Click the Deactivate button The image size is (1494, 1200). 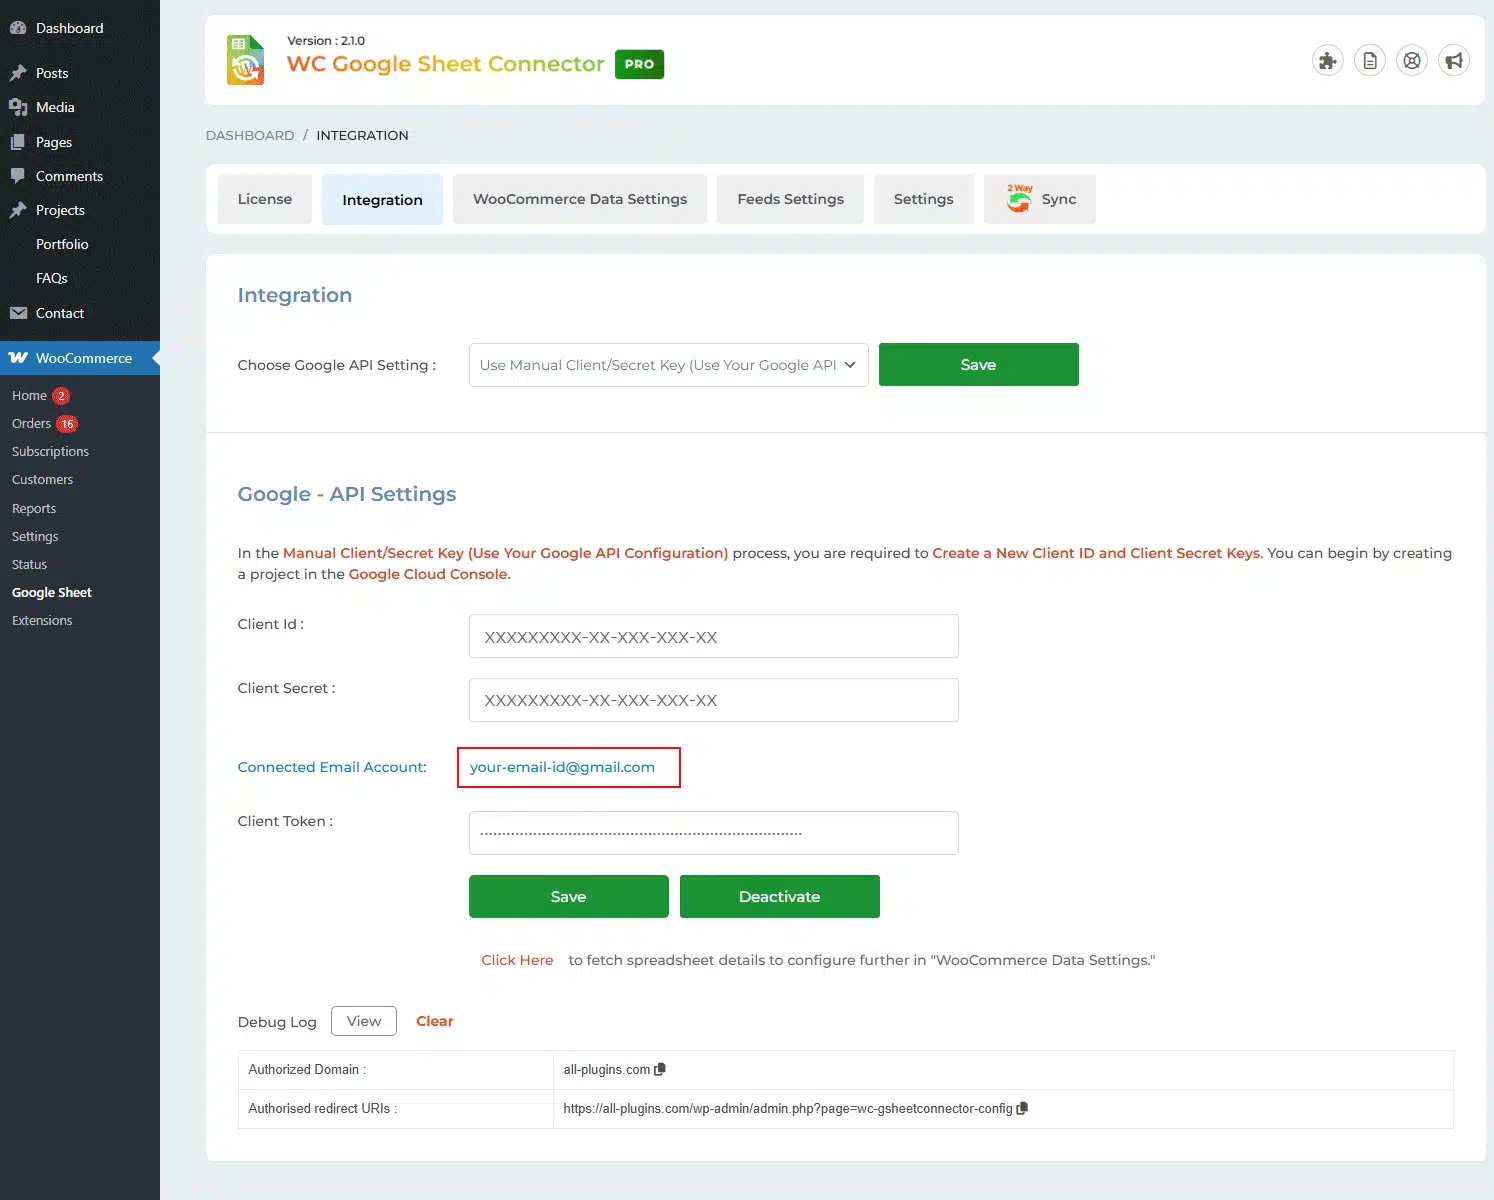point(779,897)
